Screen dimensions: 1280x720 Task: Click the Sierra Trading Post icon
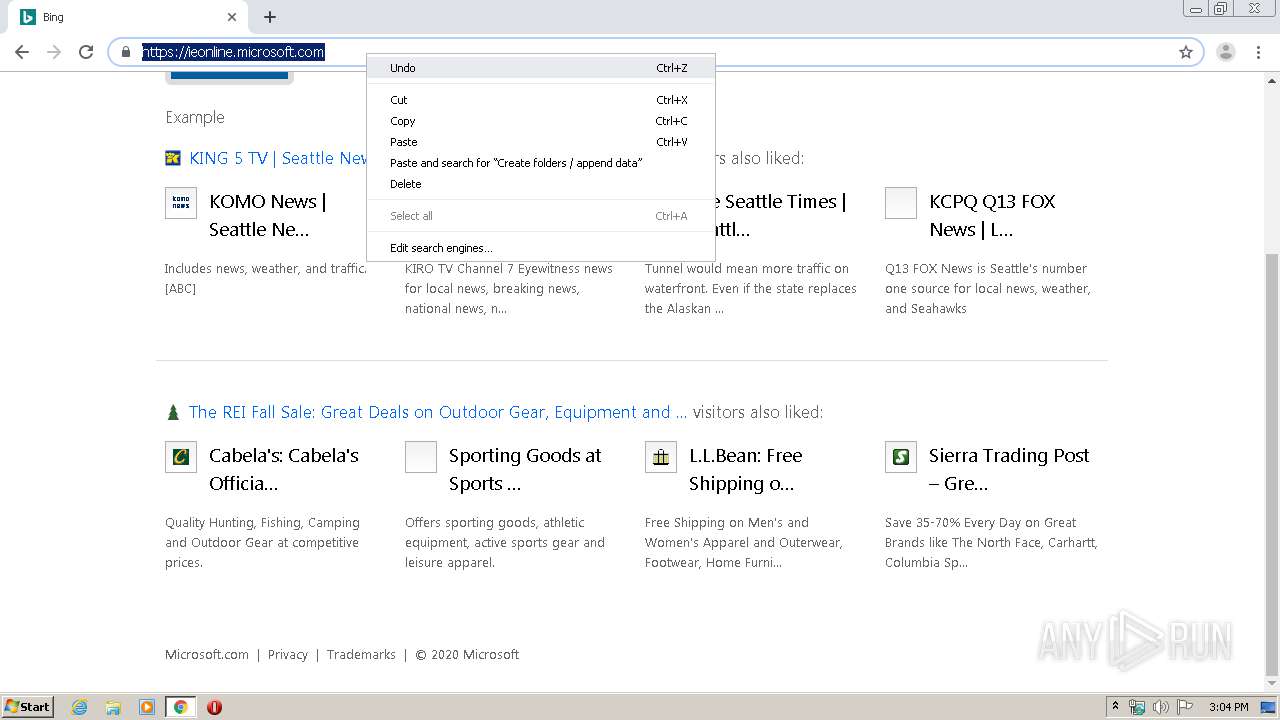point(901,457)
